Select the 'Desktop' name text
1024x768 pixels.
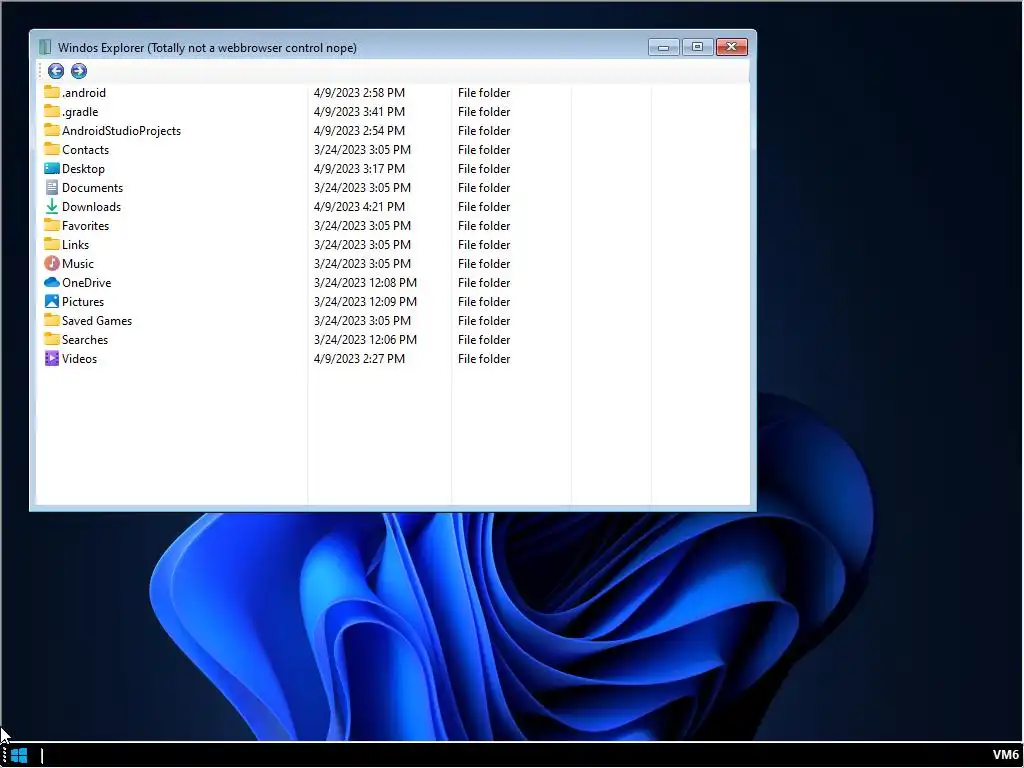(83, 168)
